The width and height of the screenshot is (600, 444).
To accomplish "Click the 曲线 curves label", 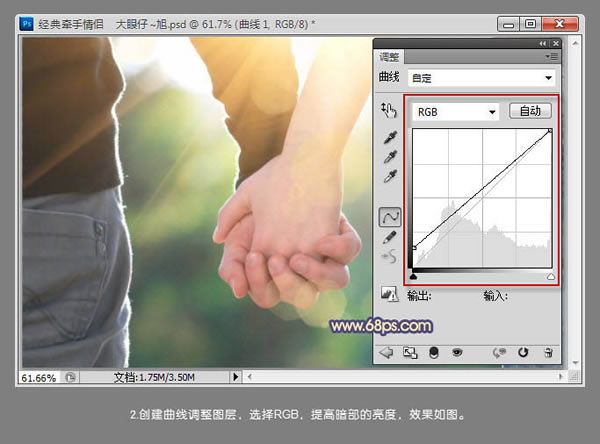I will pyautogui.click(x=389, y=77).
